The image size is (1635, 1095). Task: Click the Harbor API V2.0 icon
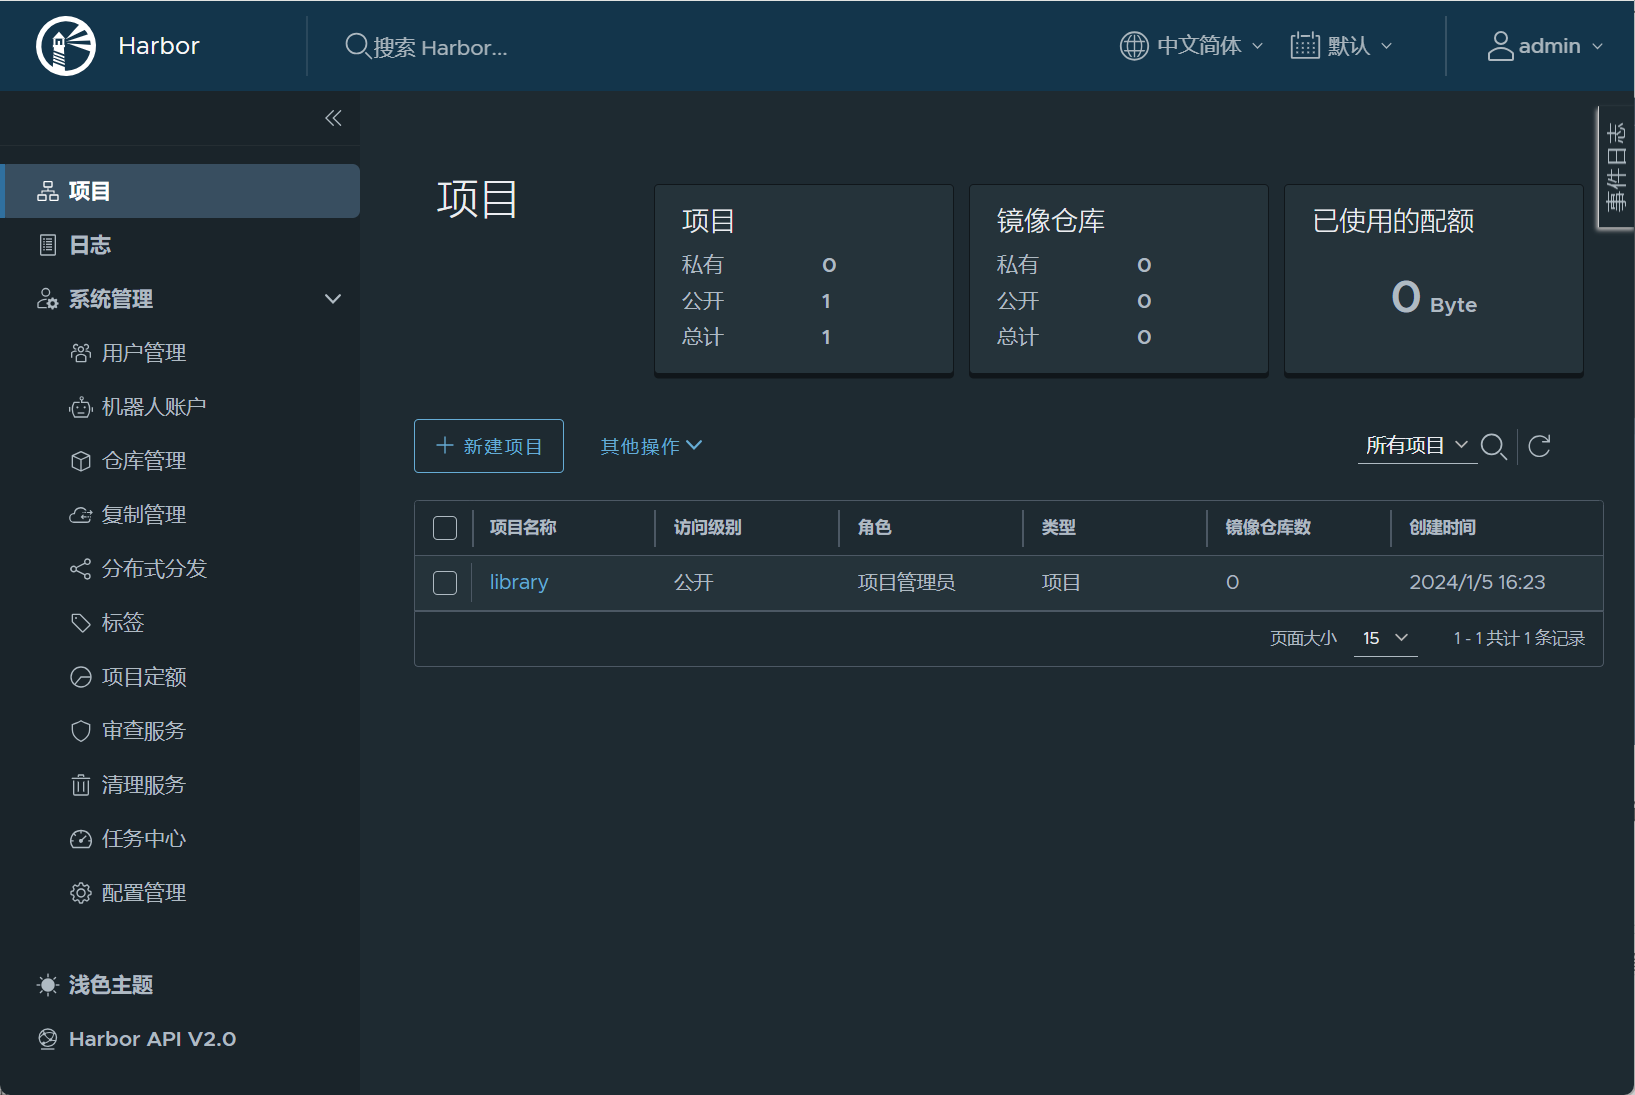click(47, 1039)
